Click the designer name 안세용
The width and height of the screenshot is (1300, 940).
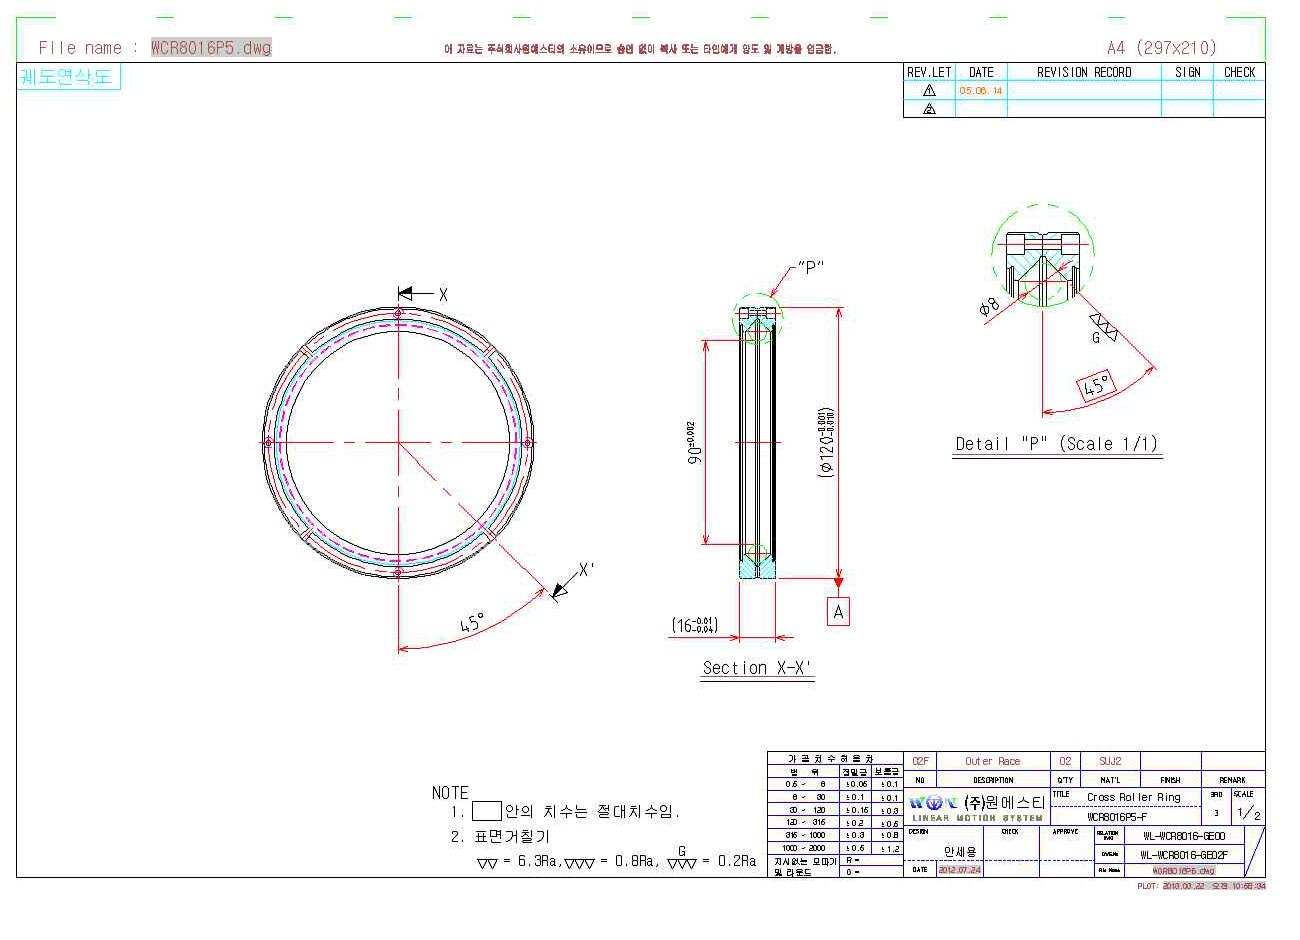point(959,852)
